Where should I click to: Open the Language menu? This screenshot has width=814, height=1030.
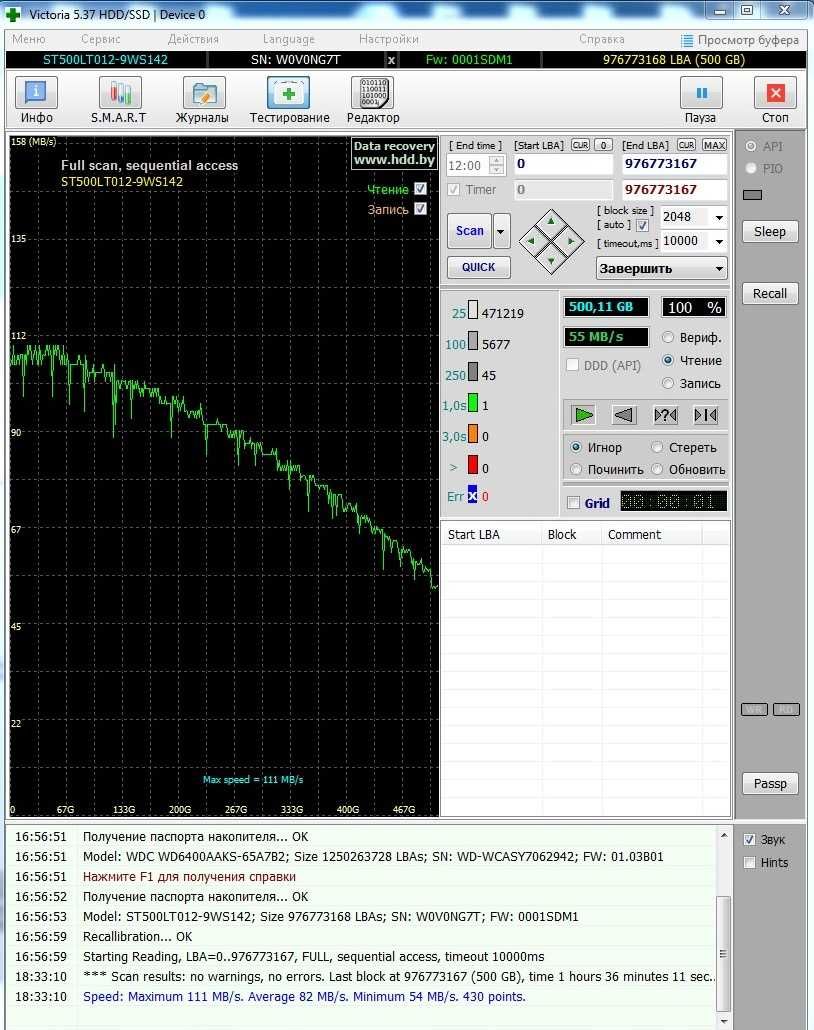[x=288, y=39]
